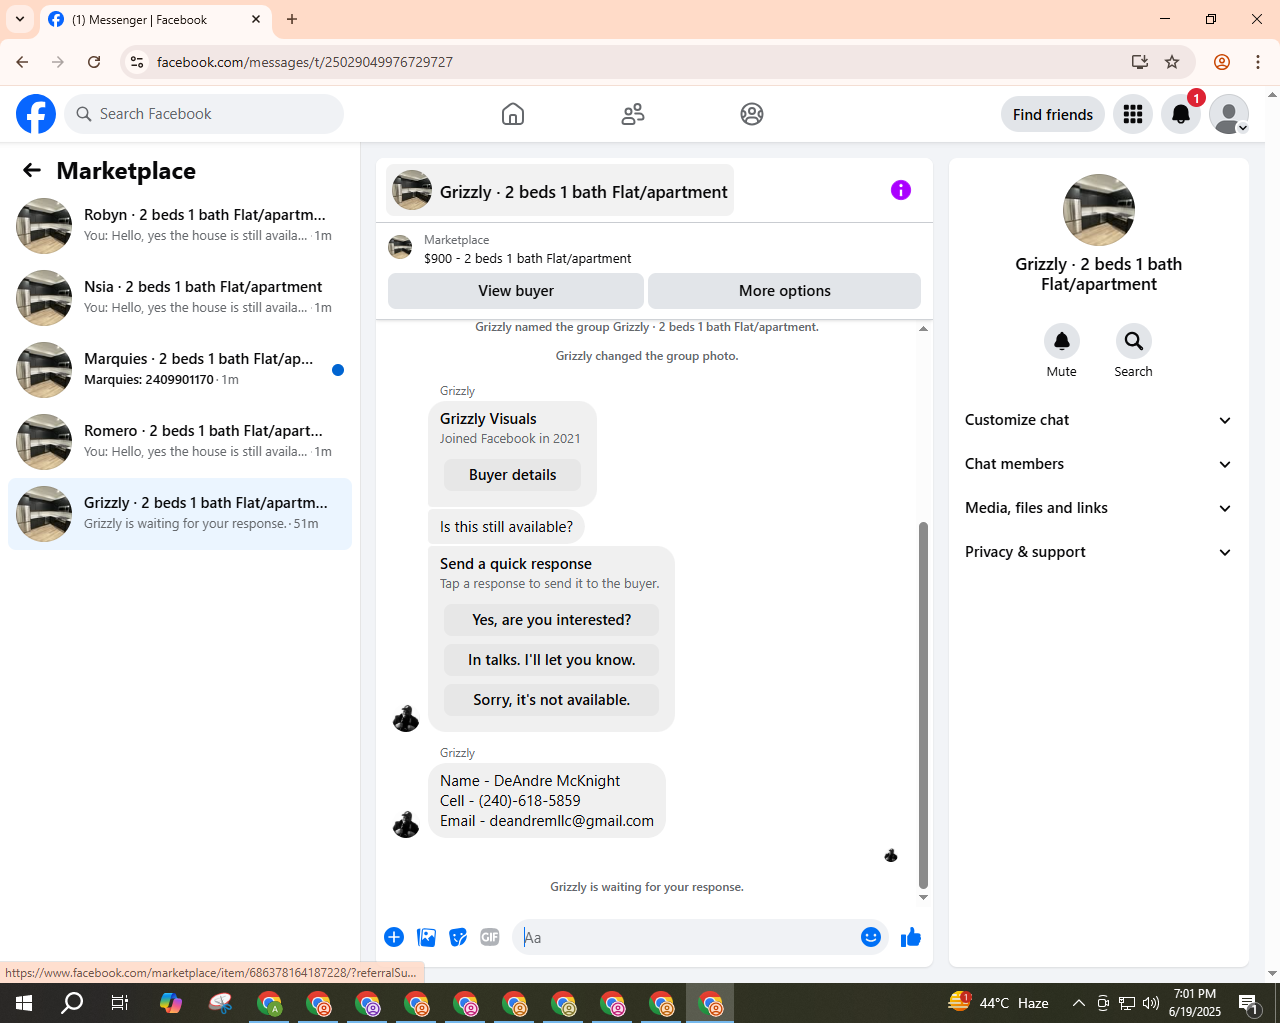Screen dimensions: 1280x1023
Task: Open the Friends icon in top navigation
Action: (x=633, y=114)
